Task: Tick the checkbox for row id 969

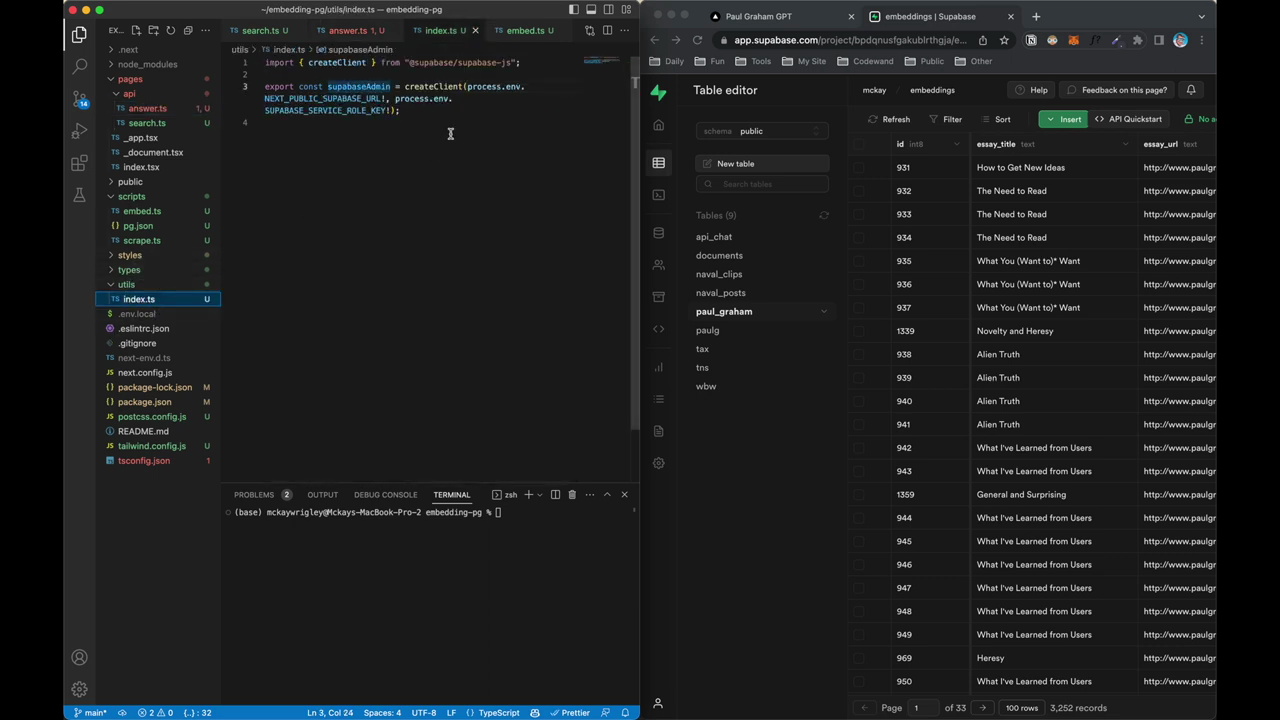Action: pyautogui.click(x=859, y=658)
